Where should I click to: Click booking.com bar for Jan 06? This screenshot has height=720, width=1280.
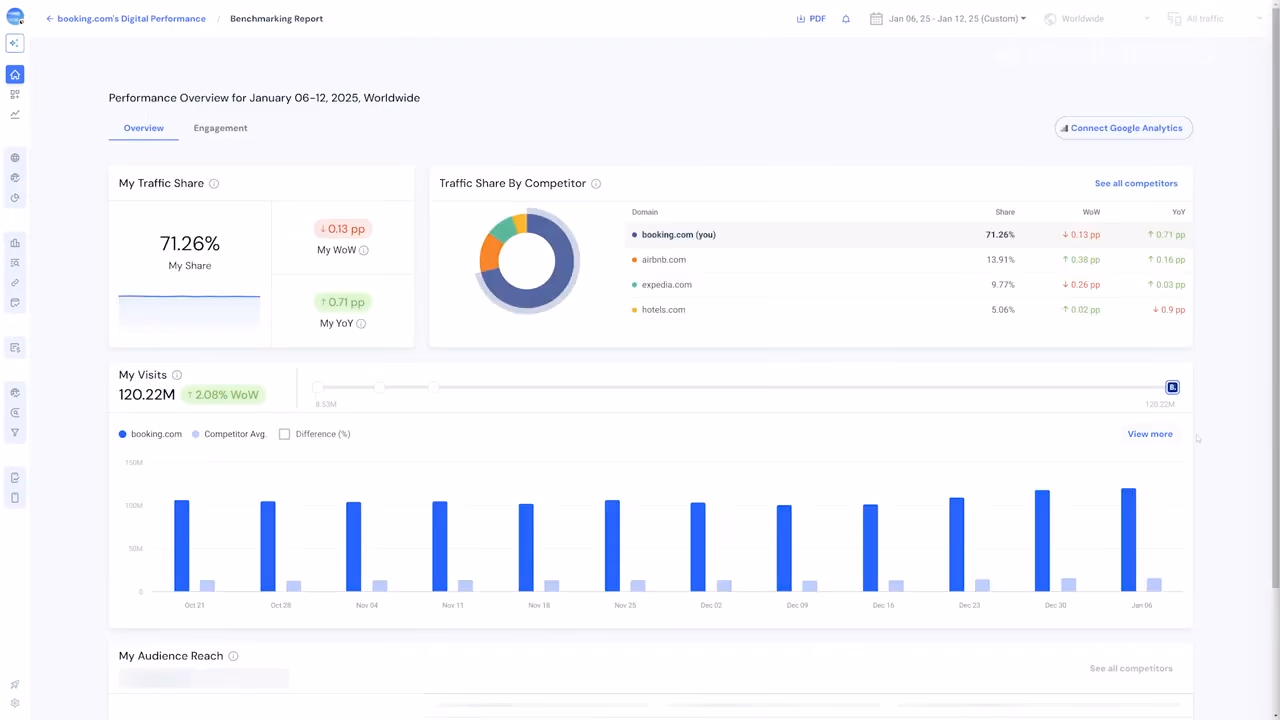[x=1128, y=540]
